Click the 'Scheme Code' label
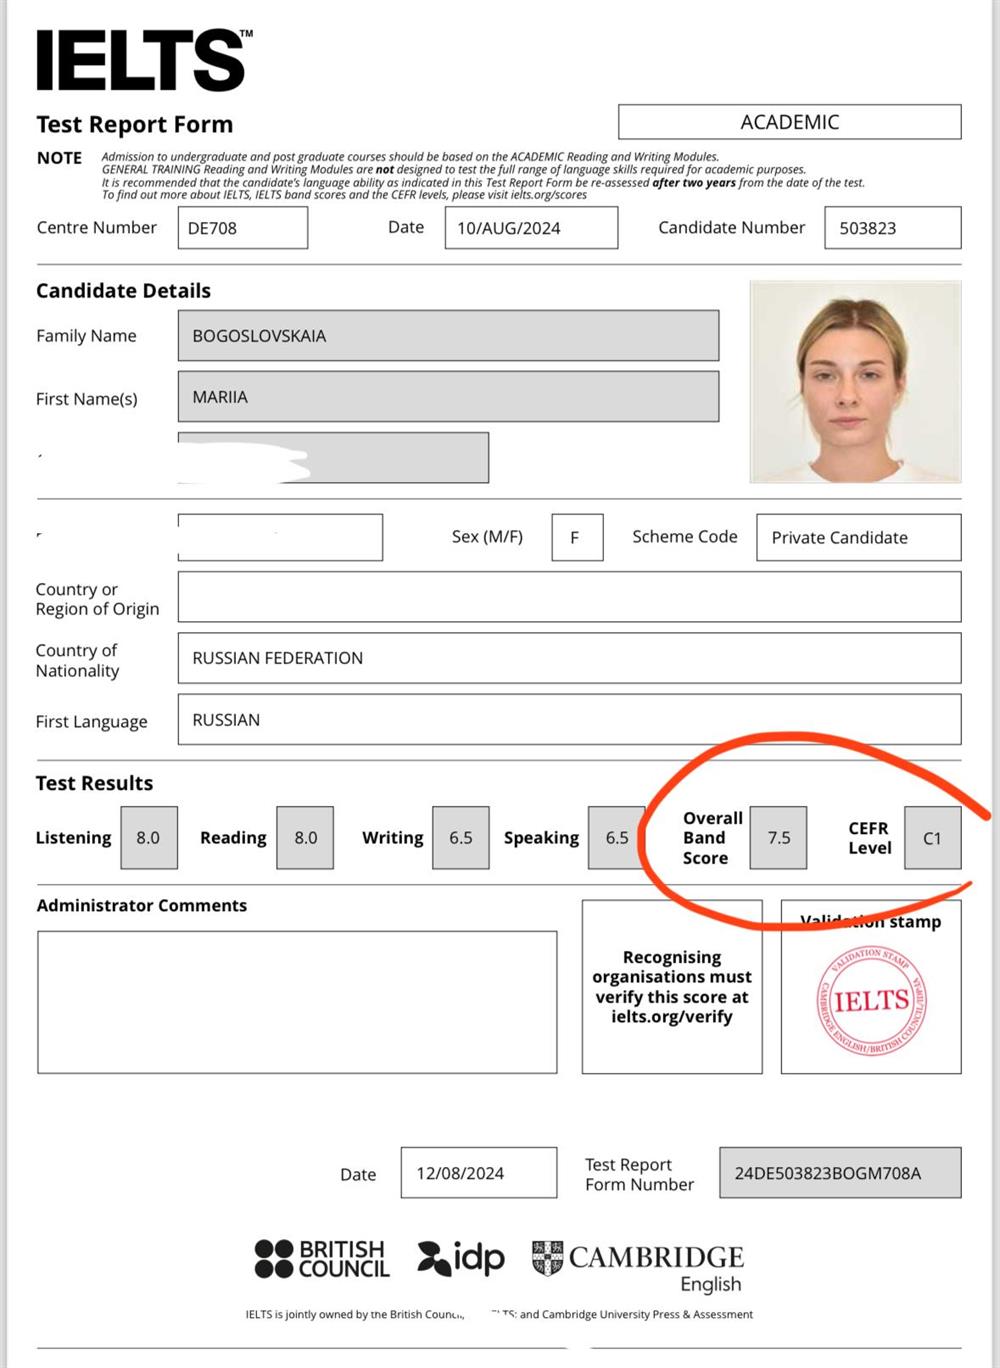Screen dimensions: 1000x1368 [x=685, y=537]
